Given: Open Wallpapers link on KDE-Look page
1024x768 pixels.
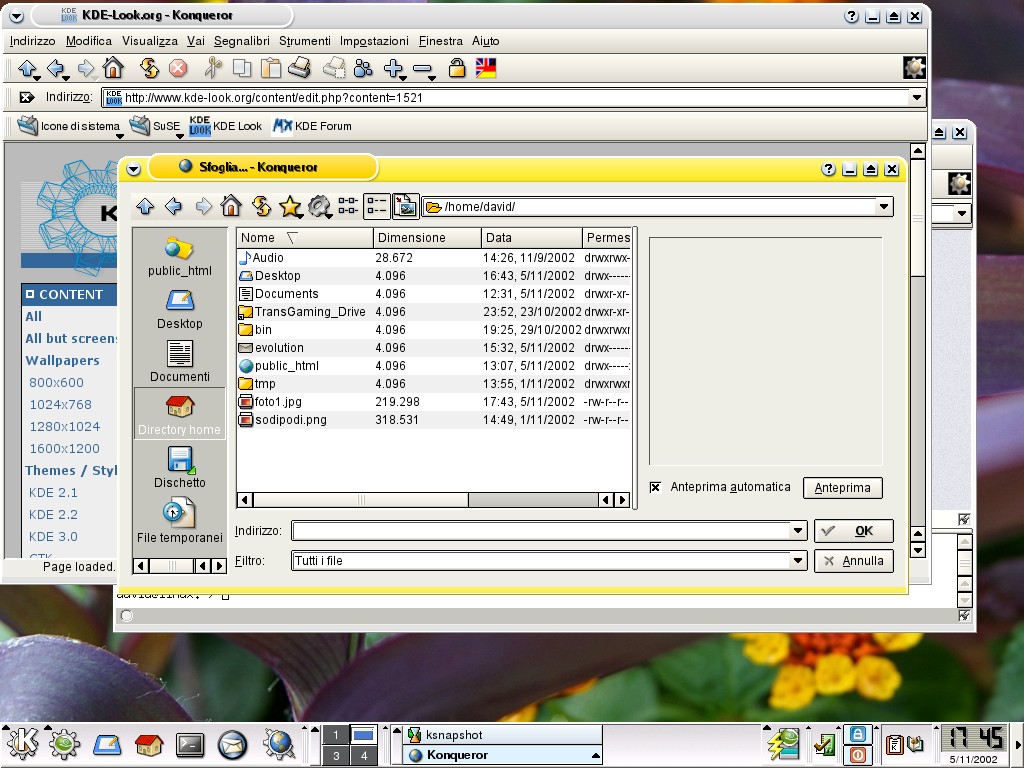Looking at the screenshot, I should (x=63, y=360).
